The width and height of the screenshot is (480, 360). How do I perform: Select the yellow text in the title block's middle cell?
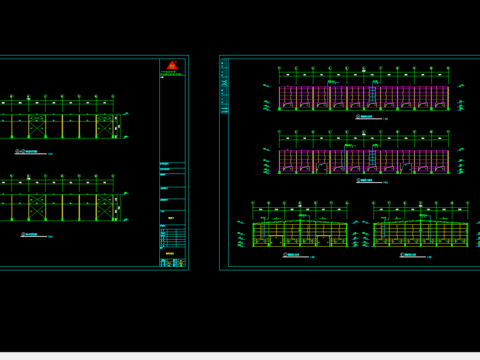[171, 218]
